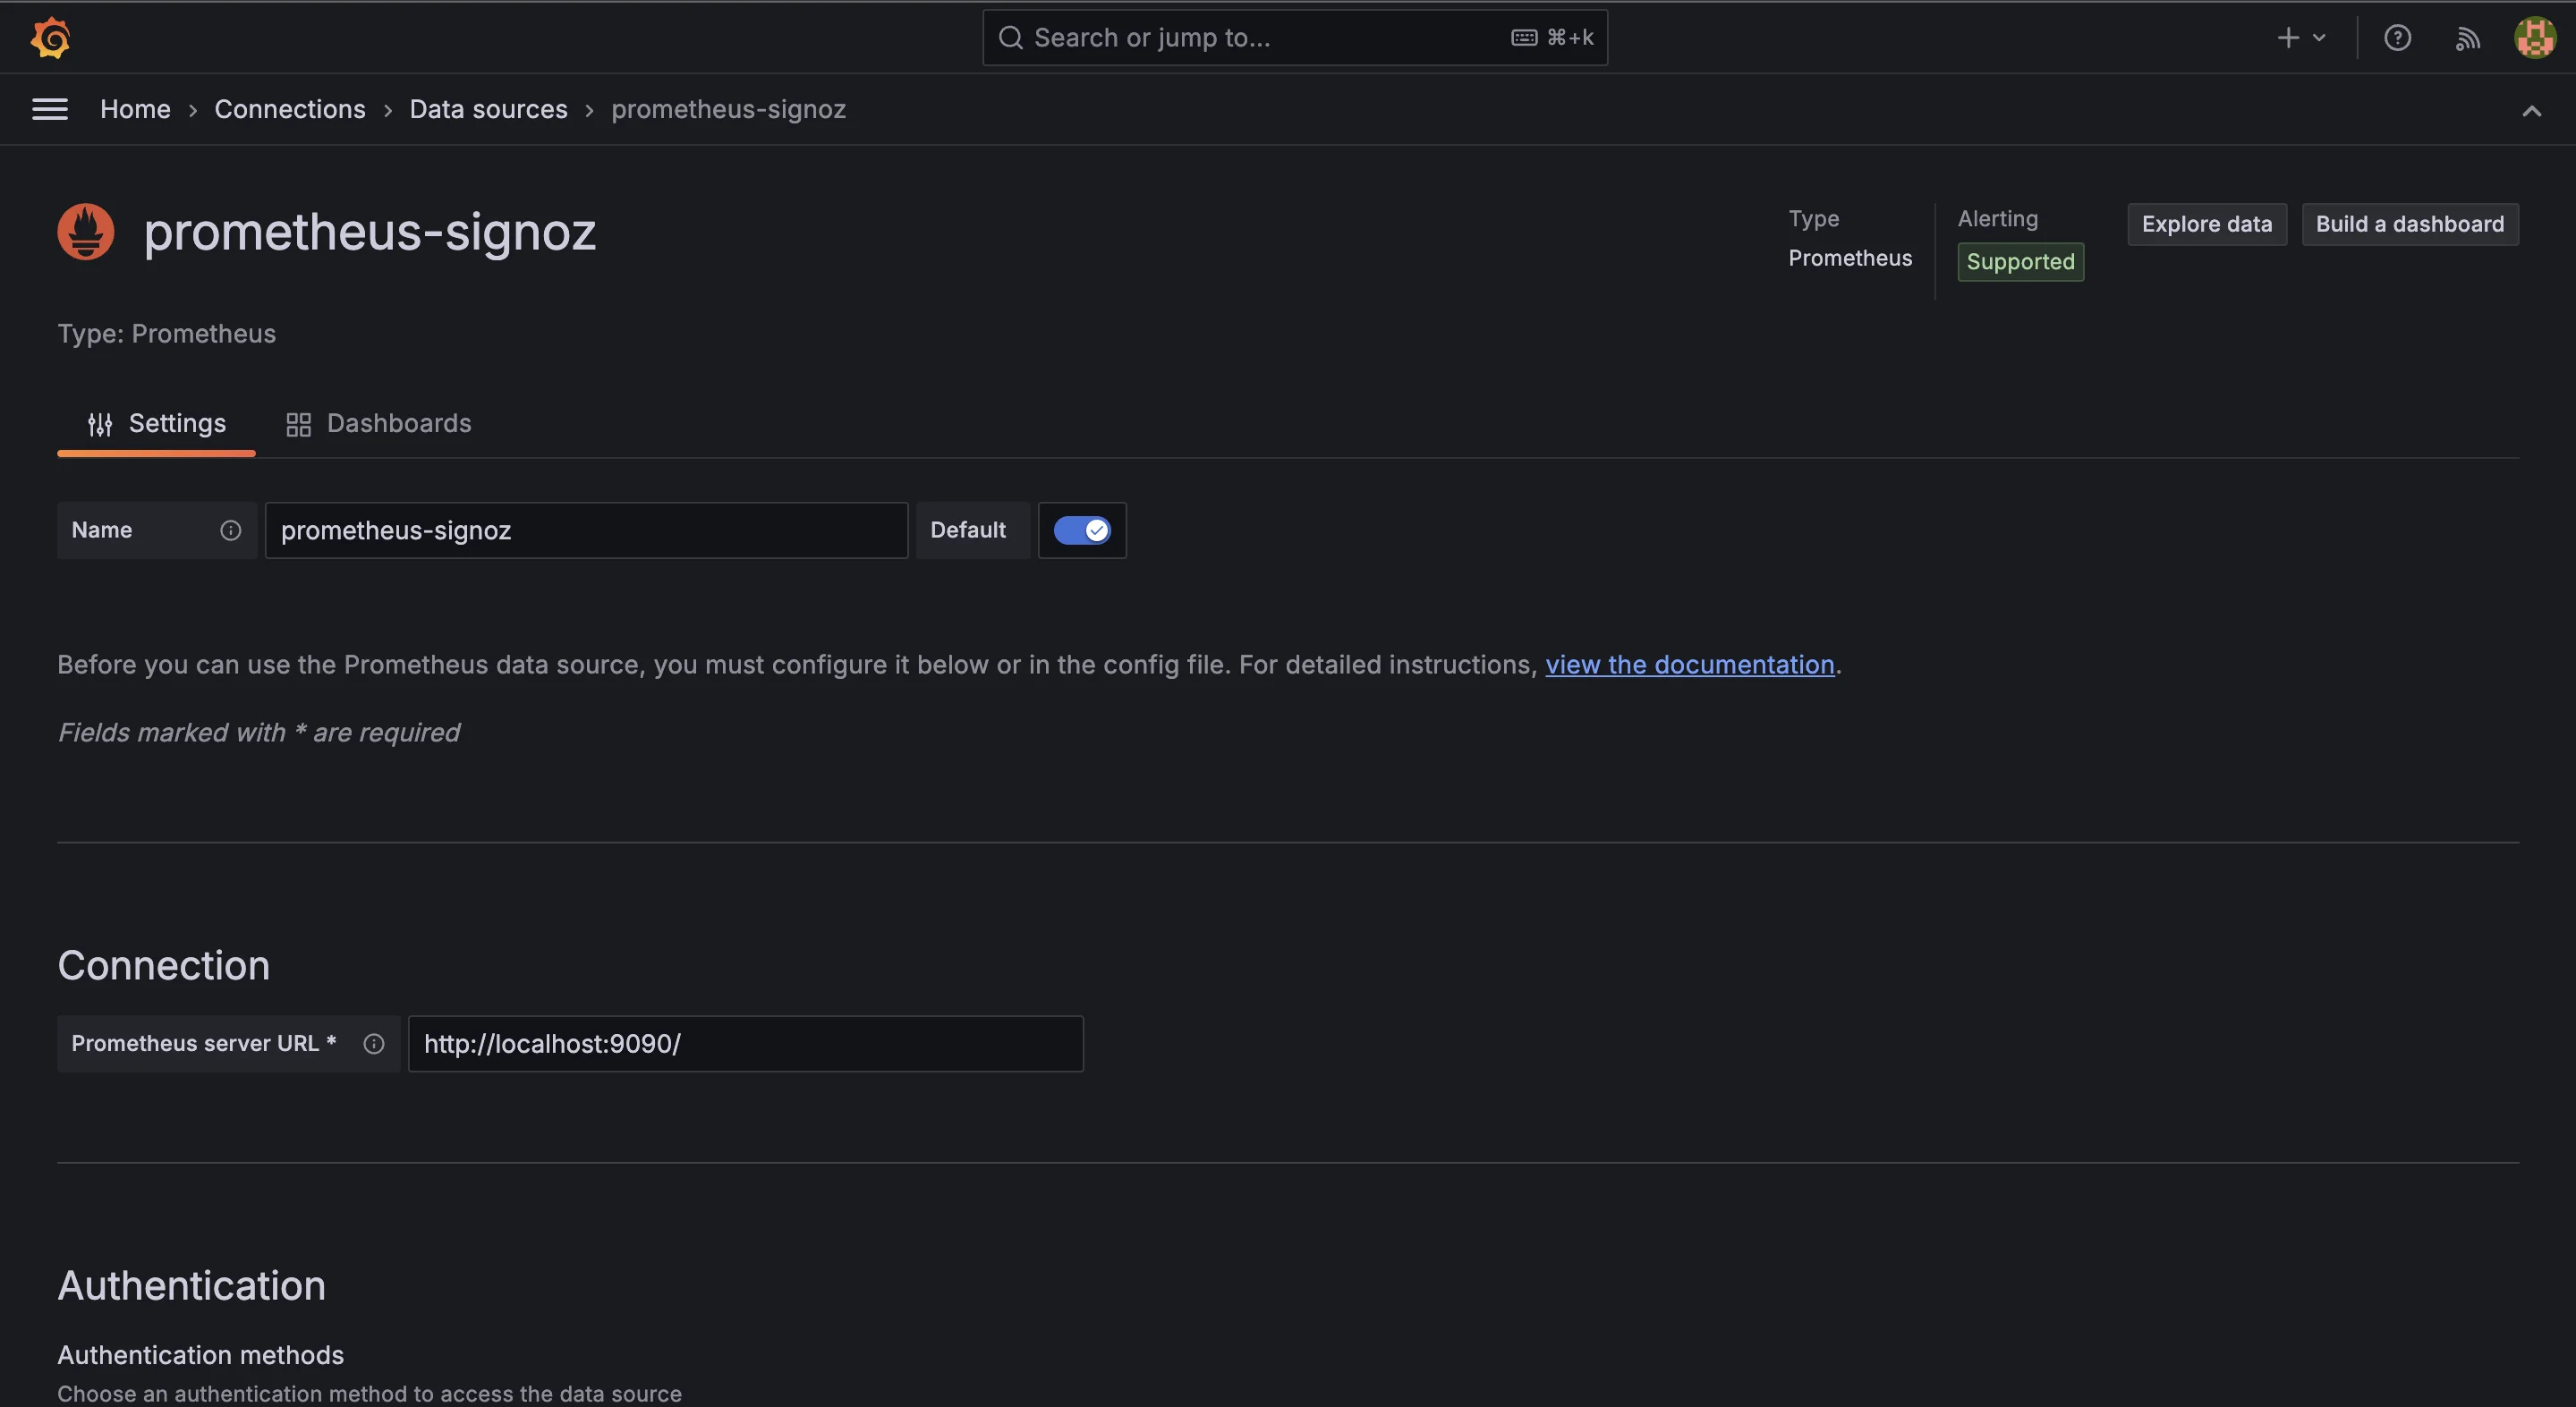Edit the Prometheus server URL field
2576x1407 pixels.
(x=745, y=1044)
